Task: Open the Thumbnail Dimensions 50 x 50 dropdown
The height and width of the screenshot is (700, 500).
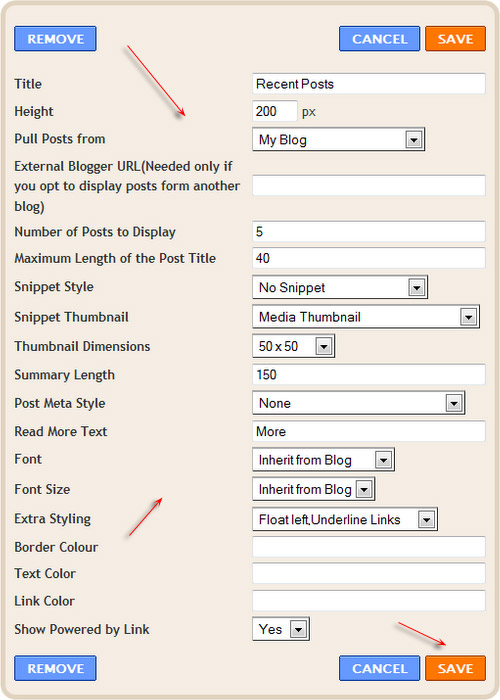Action: pyautogui.click(x=293, y=346)
